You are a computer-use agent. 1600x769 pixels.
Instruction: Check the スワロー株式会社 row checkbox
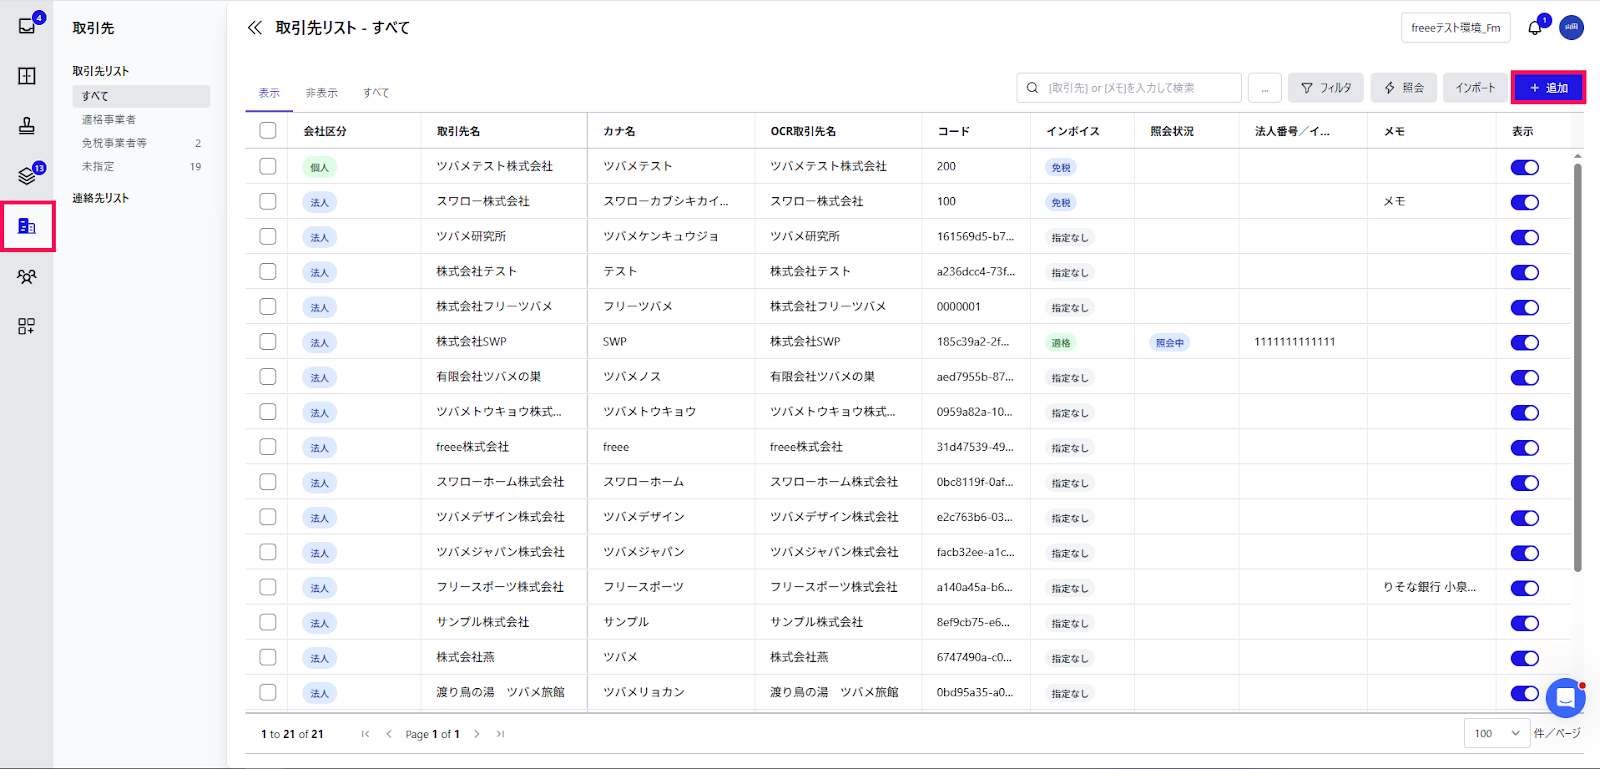tap(267, 201)
